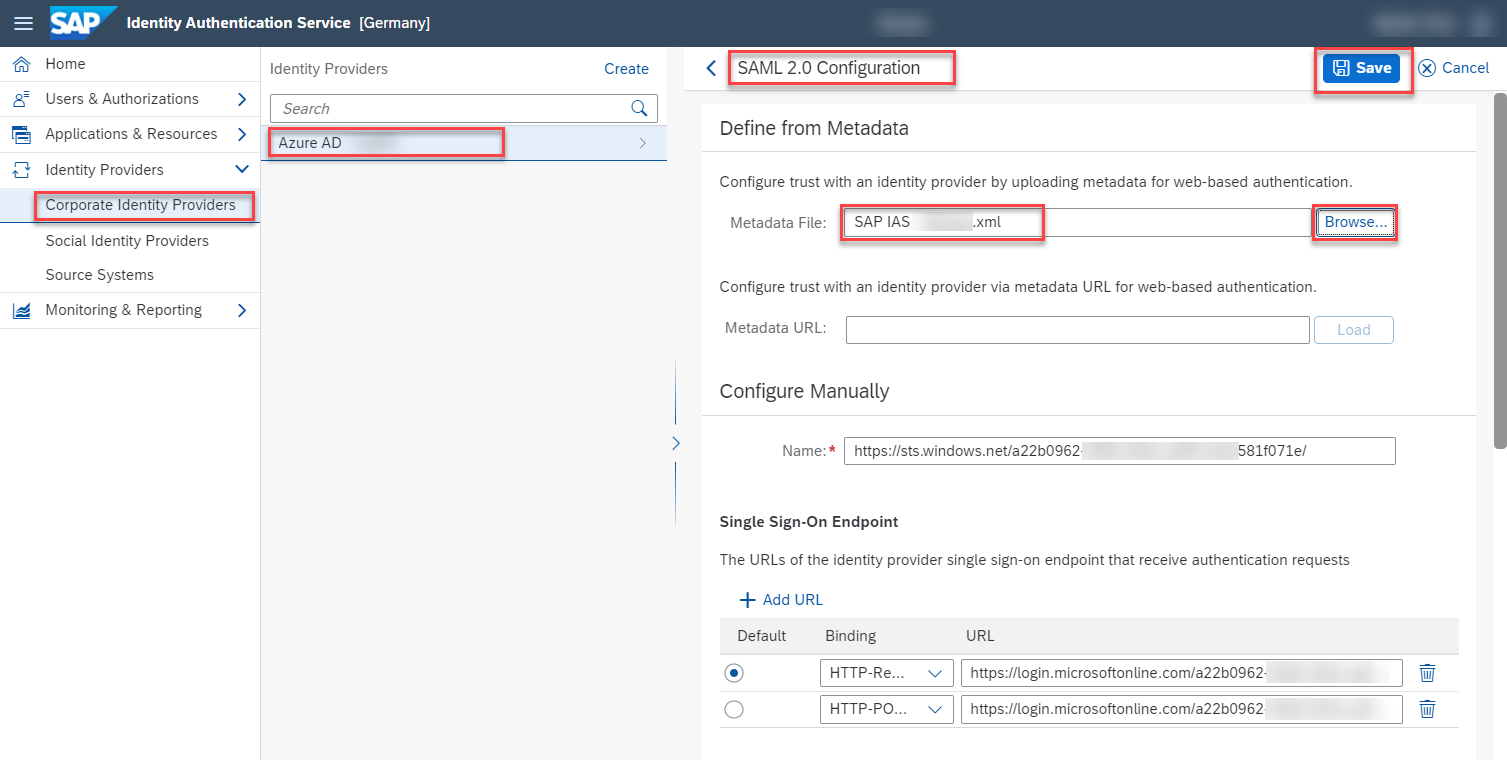This screenshot has height=760, width=1507.
Task: Click the HTTP-POST endpoint URL field
Action: pyautogui.click(x=1182, y=709)
